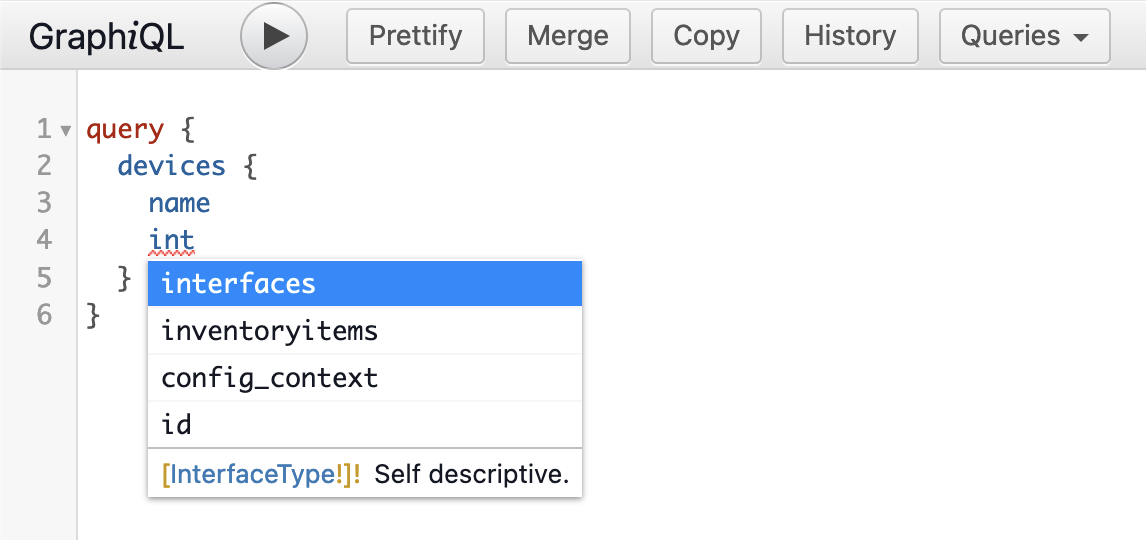Screen dimensions: 1146x540
Task: Choose inventoryitems from the suggestion list
Action: click(x=365, y=330)
